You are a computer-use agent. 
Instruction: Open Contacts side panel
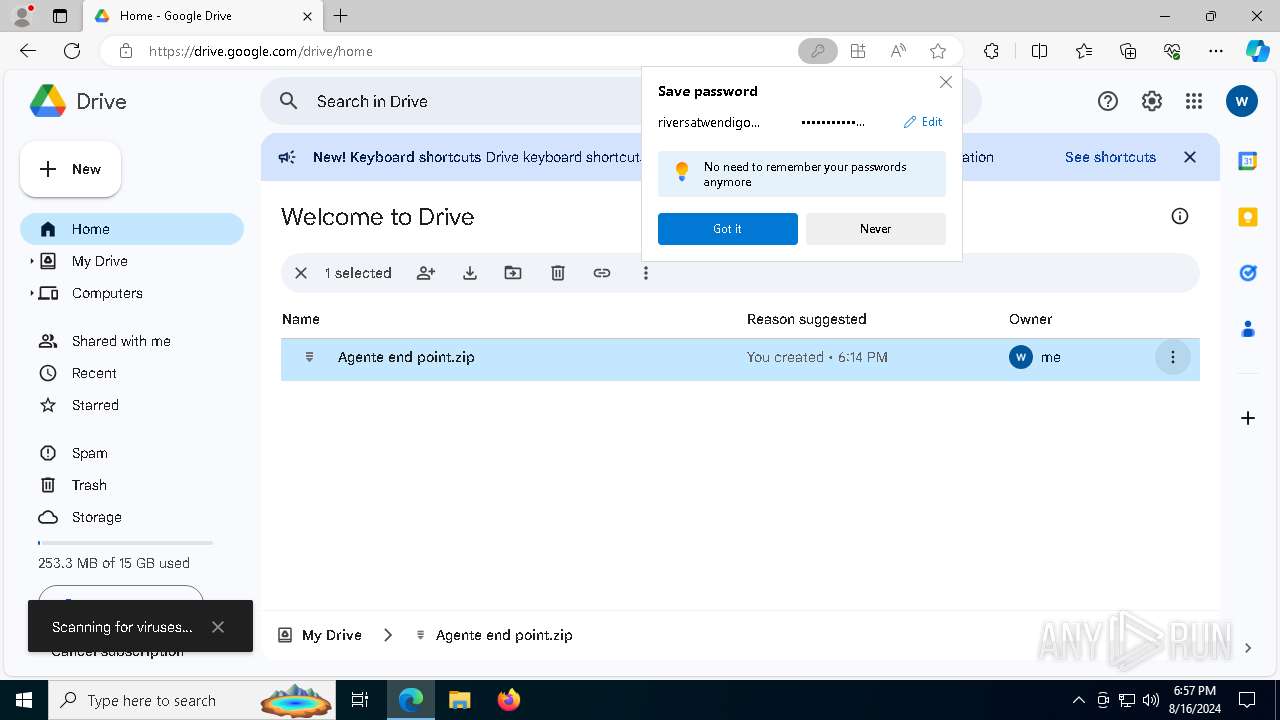coord(1248,329)
